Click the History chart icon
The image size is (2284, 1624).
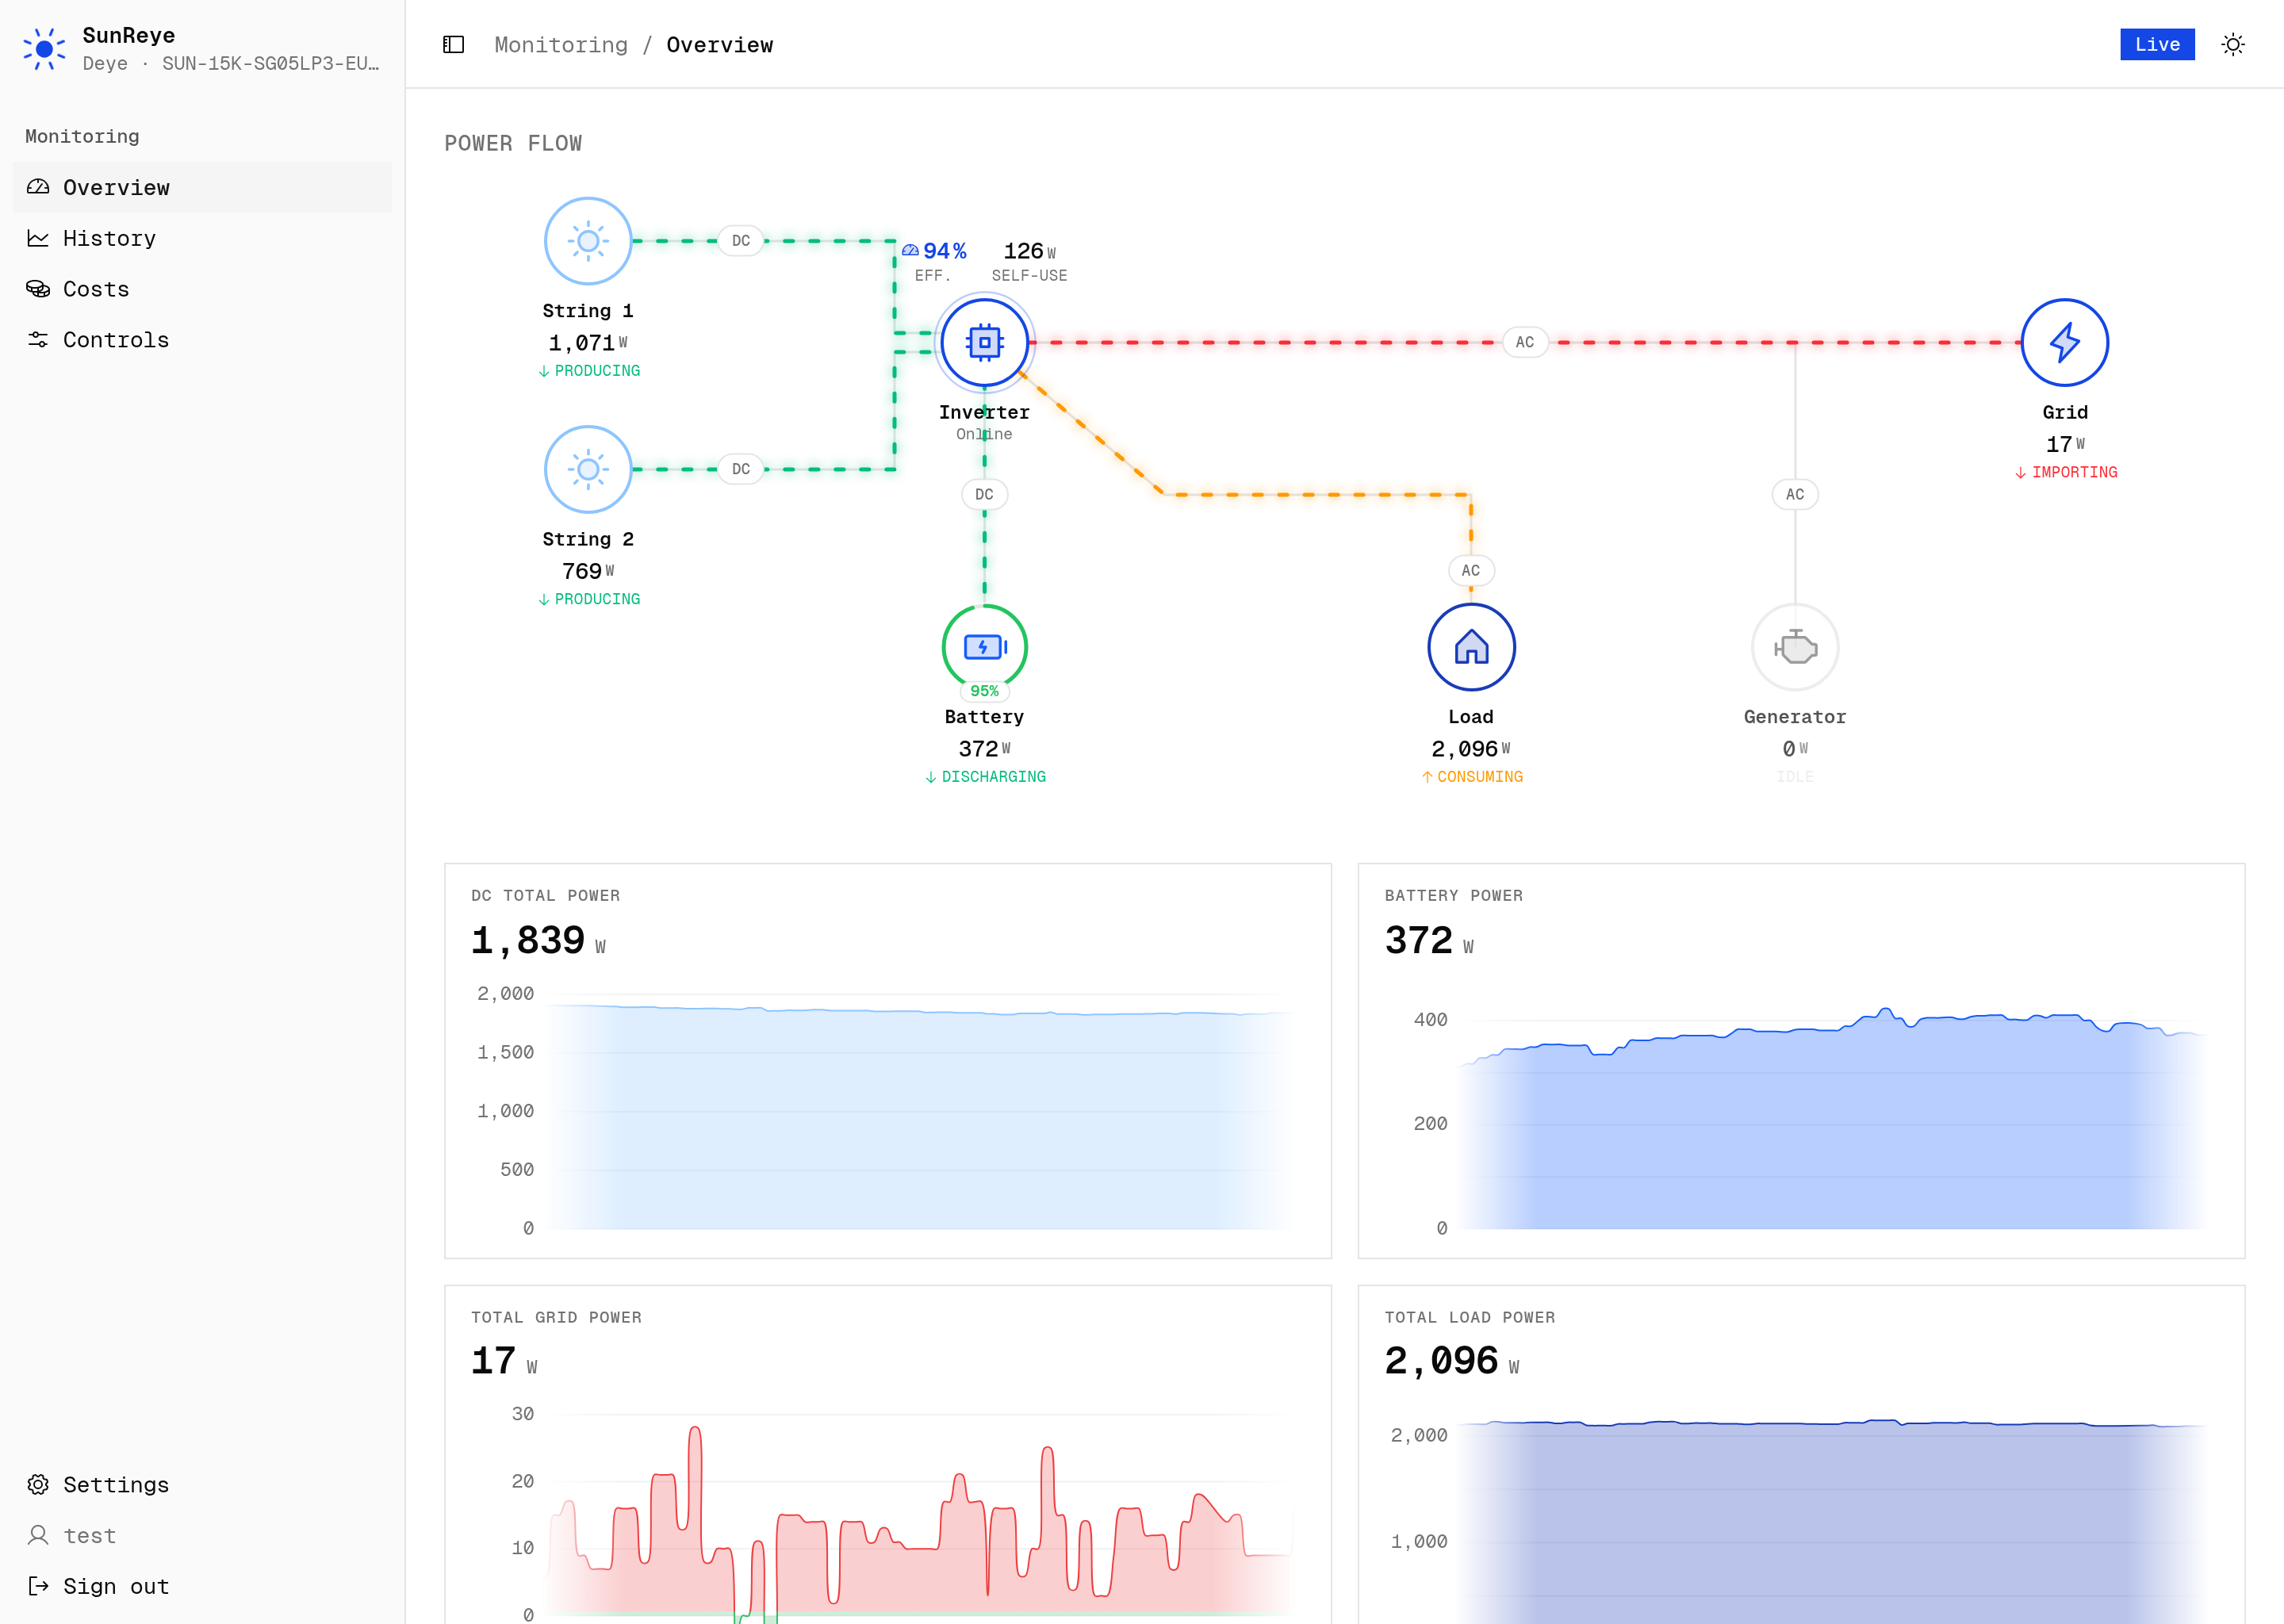click(x=38, y=238)
